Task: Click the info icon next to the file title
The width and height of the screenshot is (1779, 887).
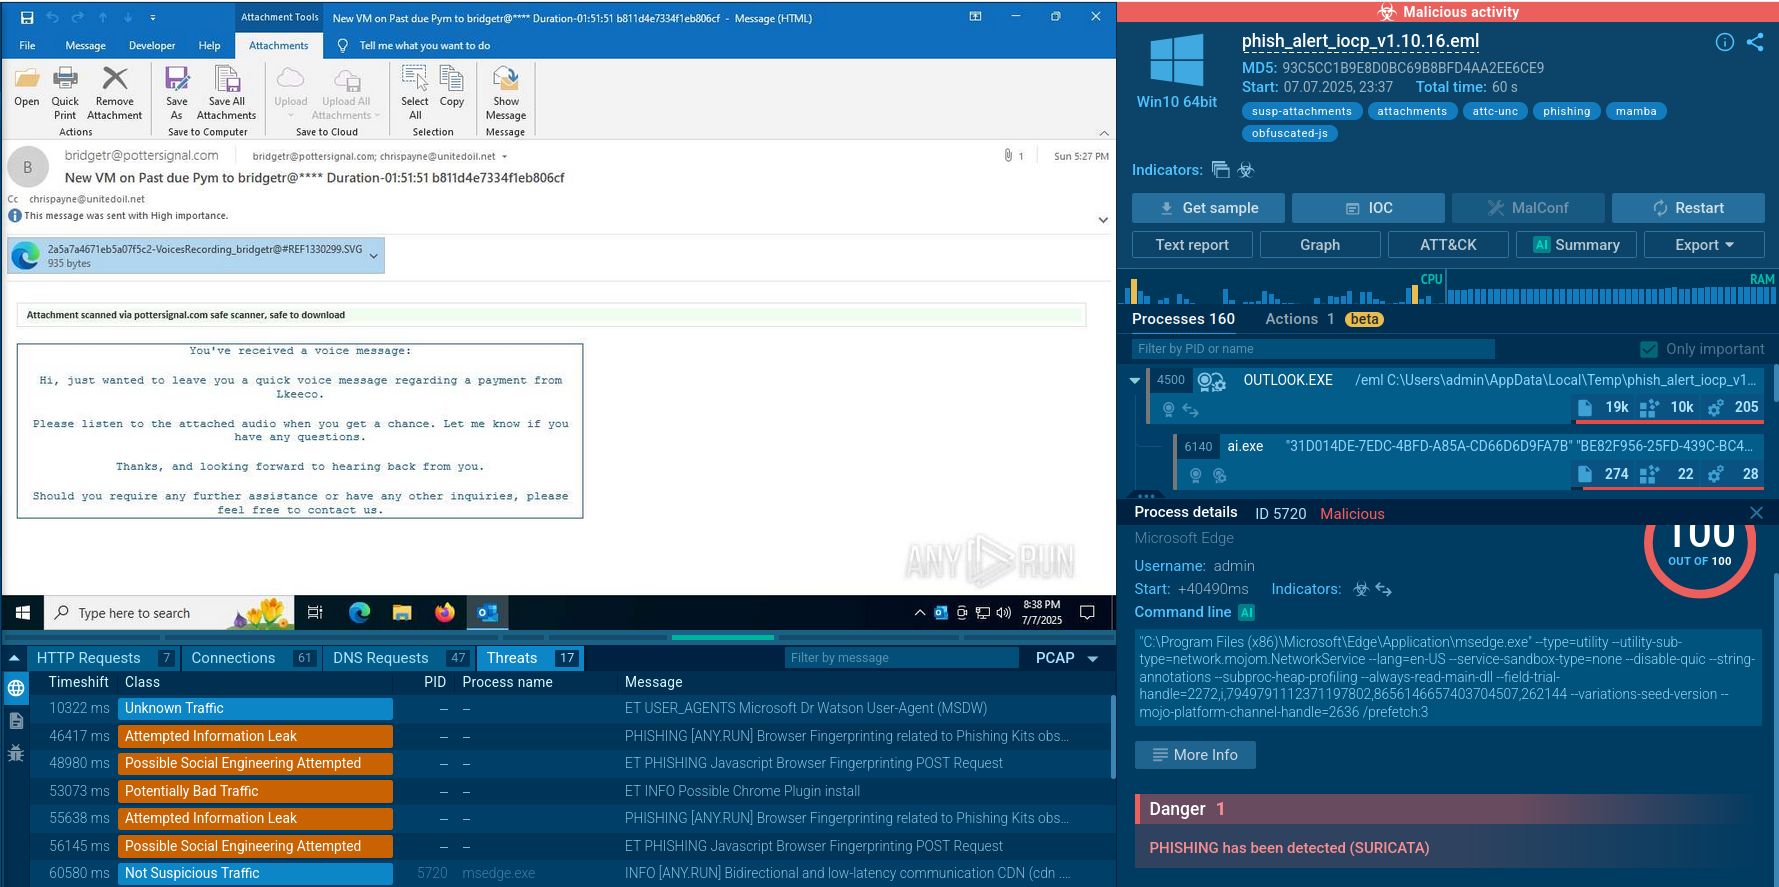Action: [x=1725, y=42]
